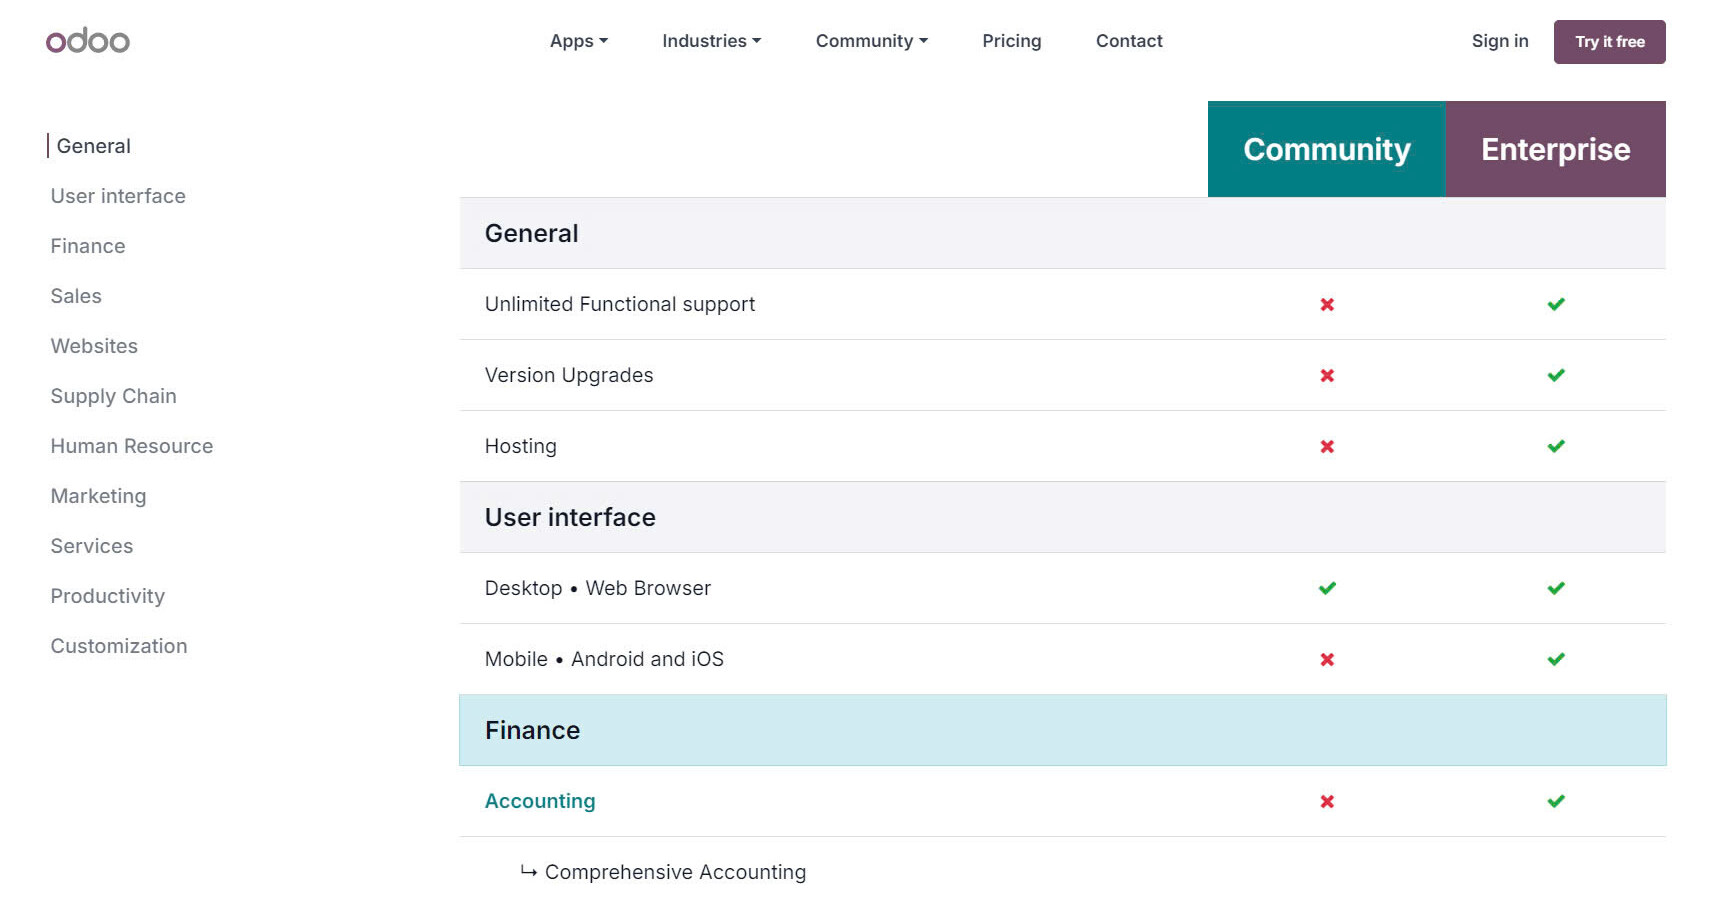This screenshot has width=1721, height=901.
Task: Select Supply Chain in the sidebar
Action: 113,396
